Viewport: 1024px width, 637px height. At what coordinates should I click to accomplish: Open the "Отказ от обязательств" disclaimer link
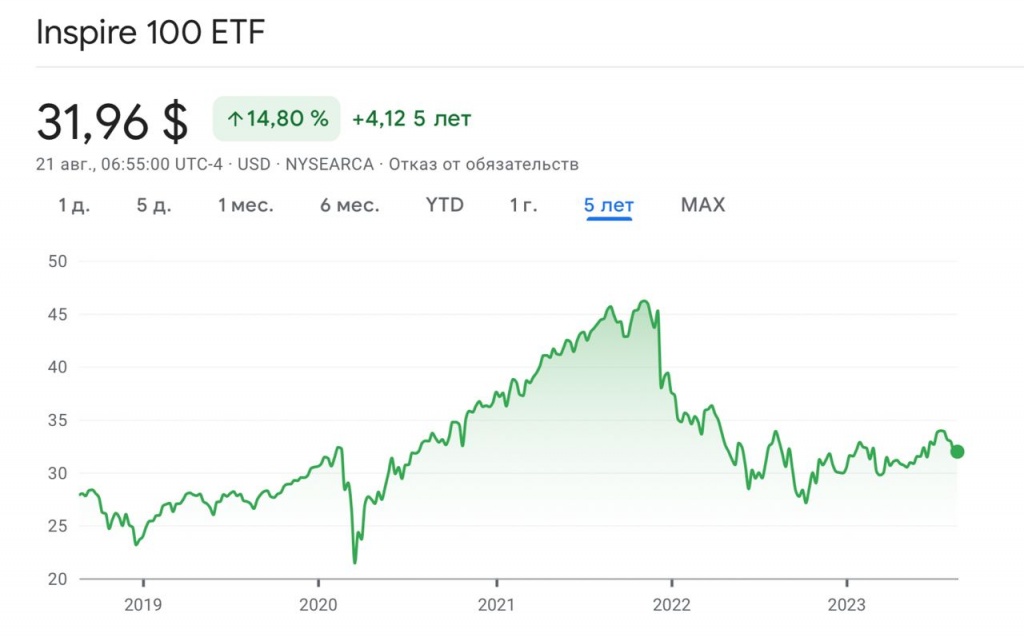[x=483, y=164]
